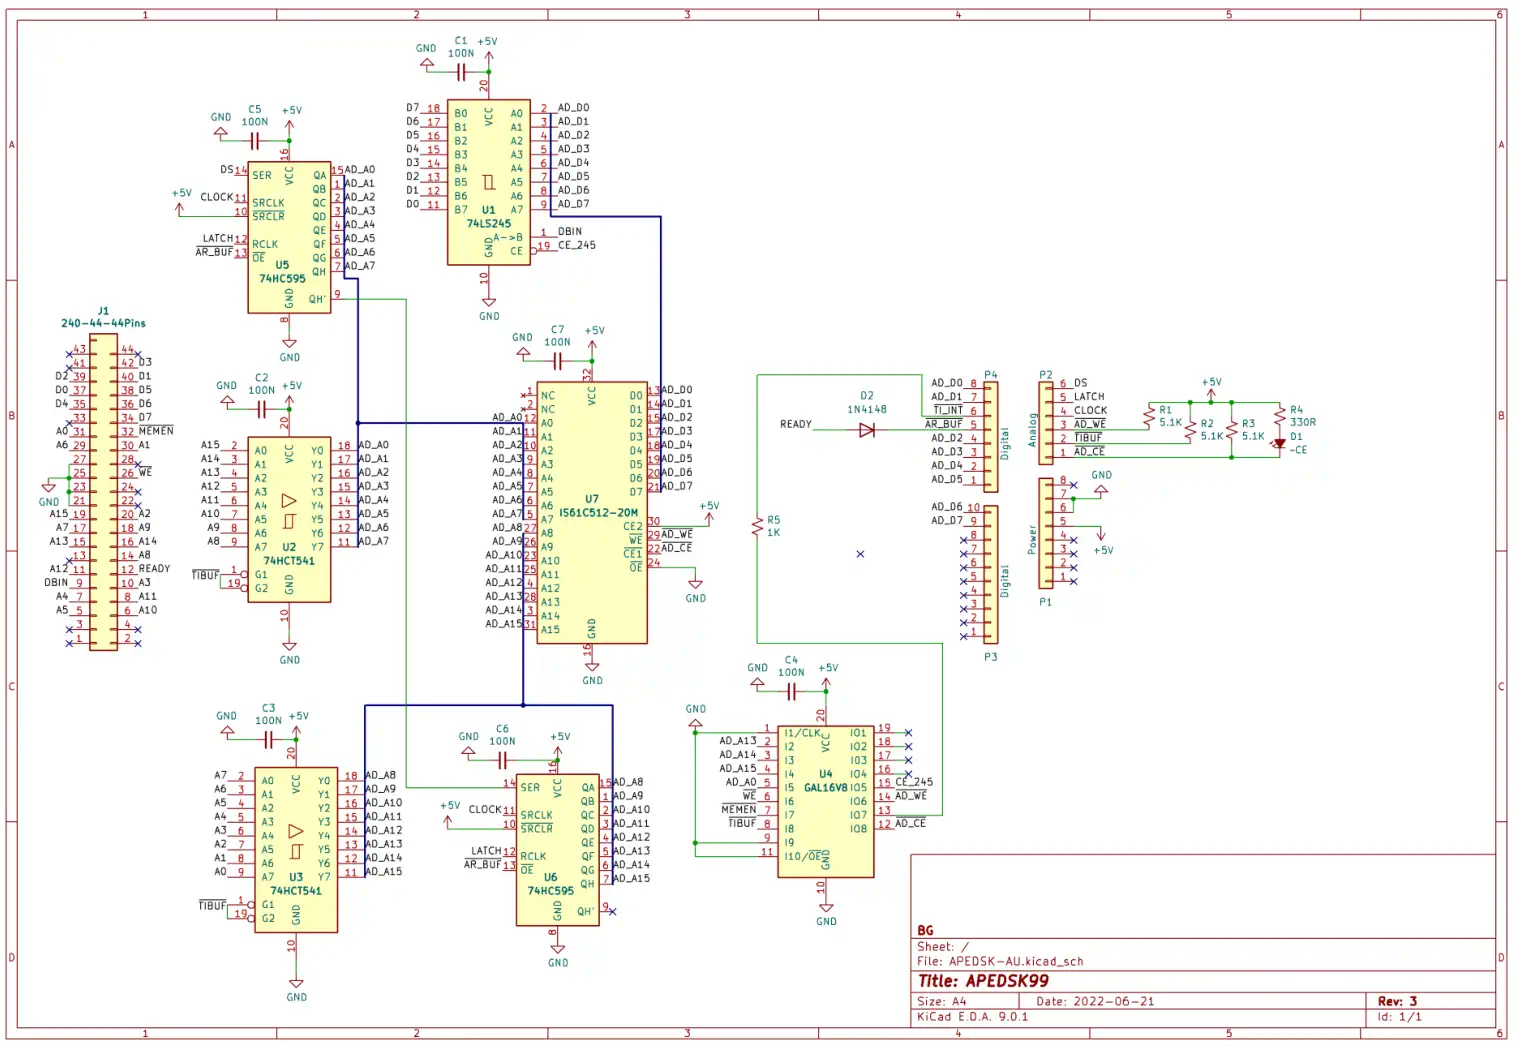Click the J1 44-pin edge connector

(x=103, y=492)
